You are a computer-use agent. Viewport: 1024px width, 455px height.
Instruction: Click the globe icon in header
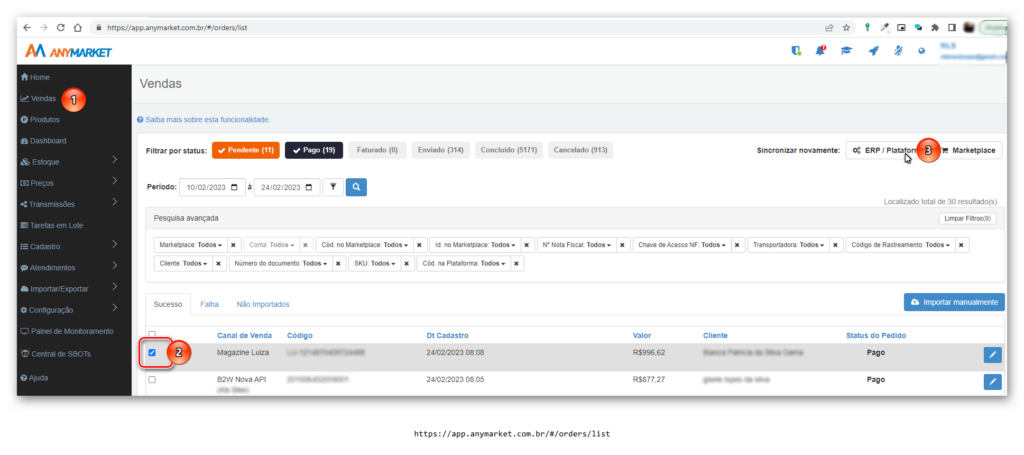[921, 51]
